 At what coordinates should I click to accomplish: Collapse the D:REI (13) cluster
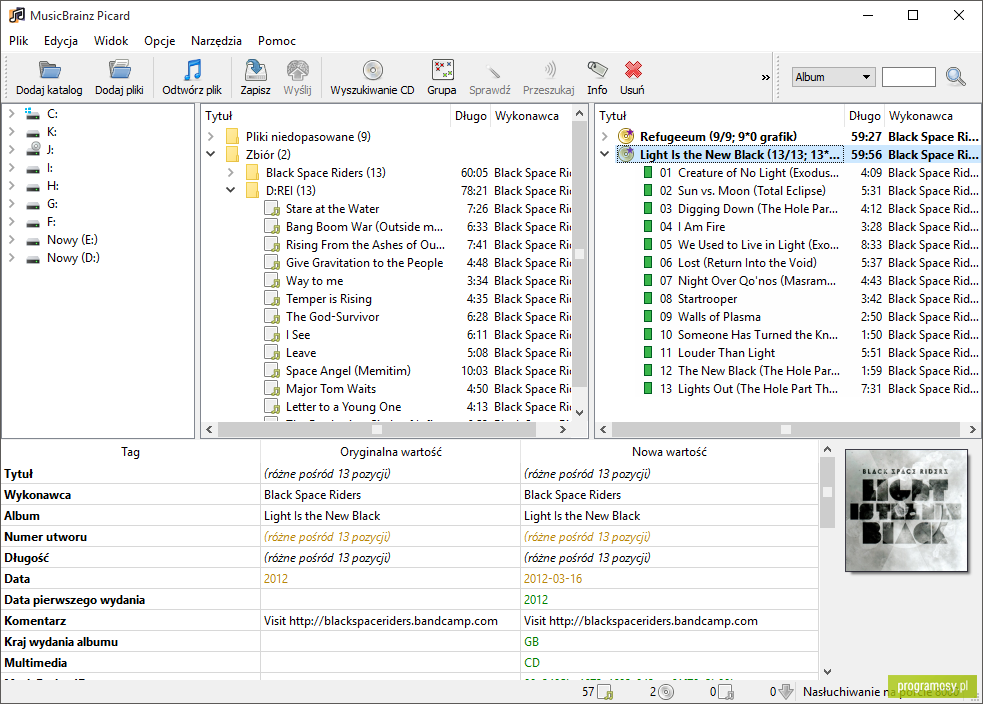pos(231,190)
